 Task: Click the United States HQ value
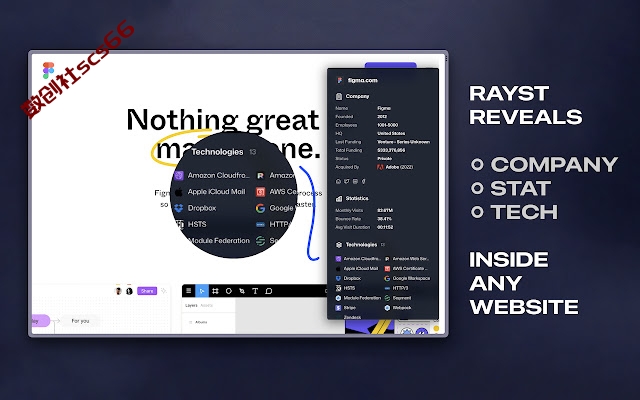pos(391,133)
